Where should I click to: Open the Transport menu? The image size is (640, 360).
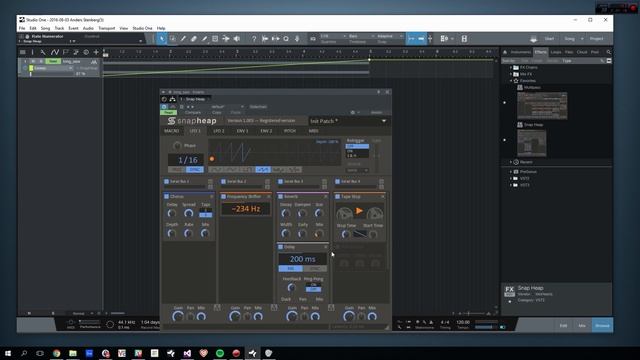click(107, 28)
